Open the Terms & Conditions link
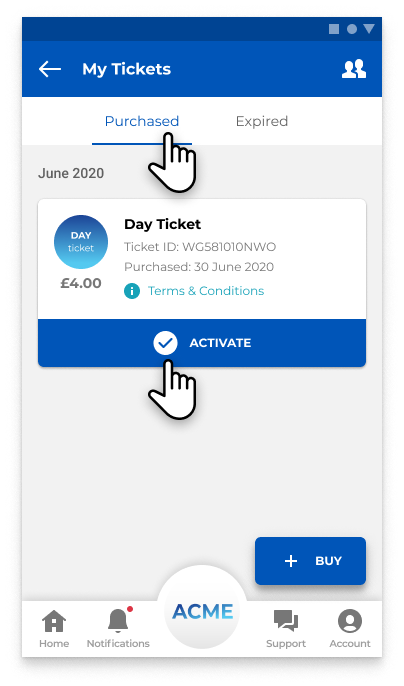 point(206,291)
